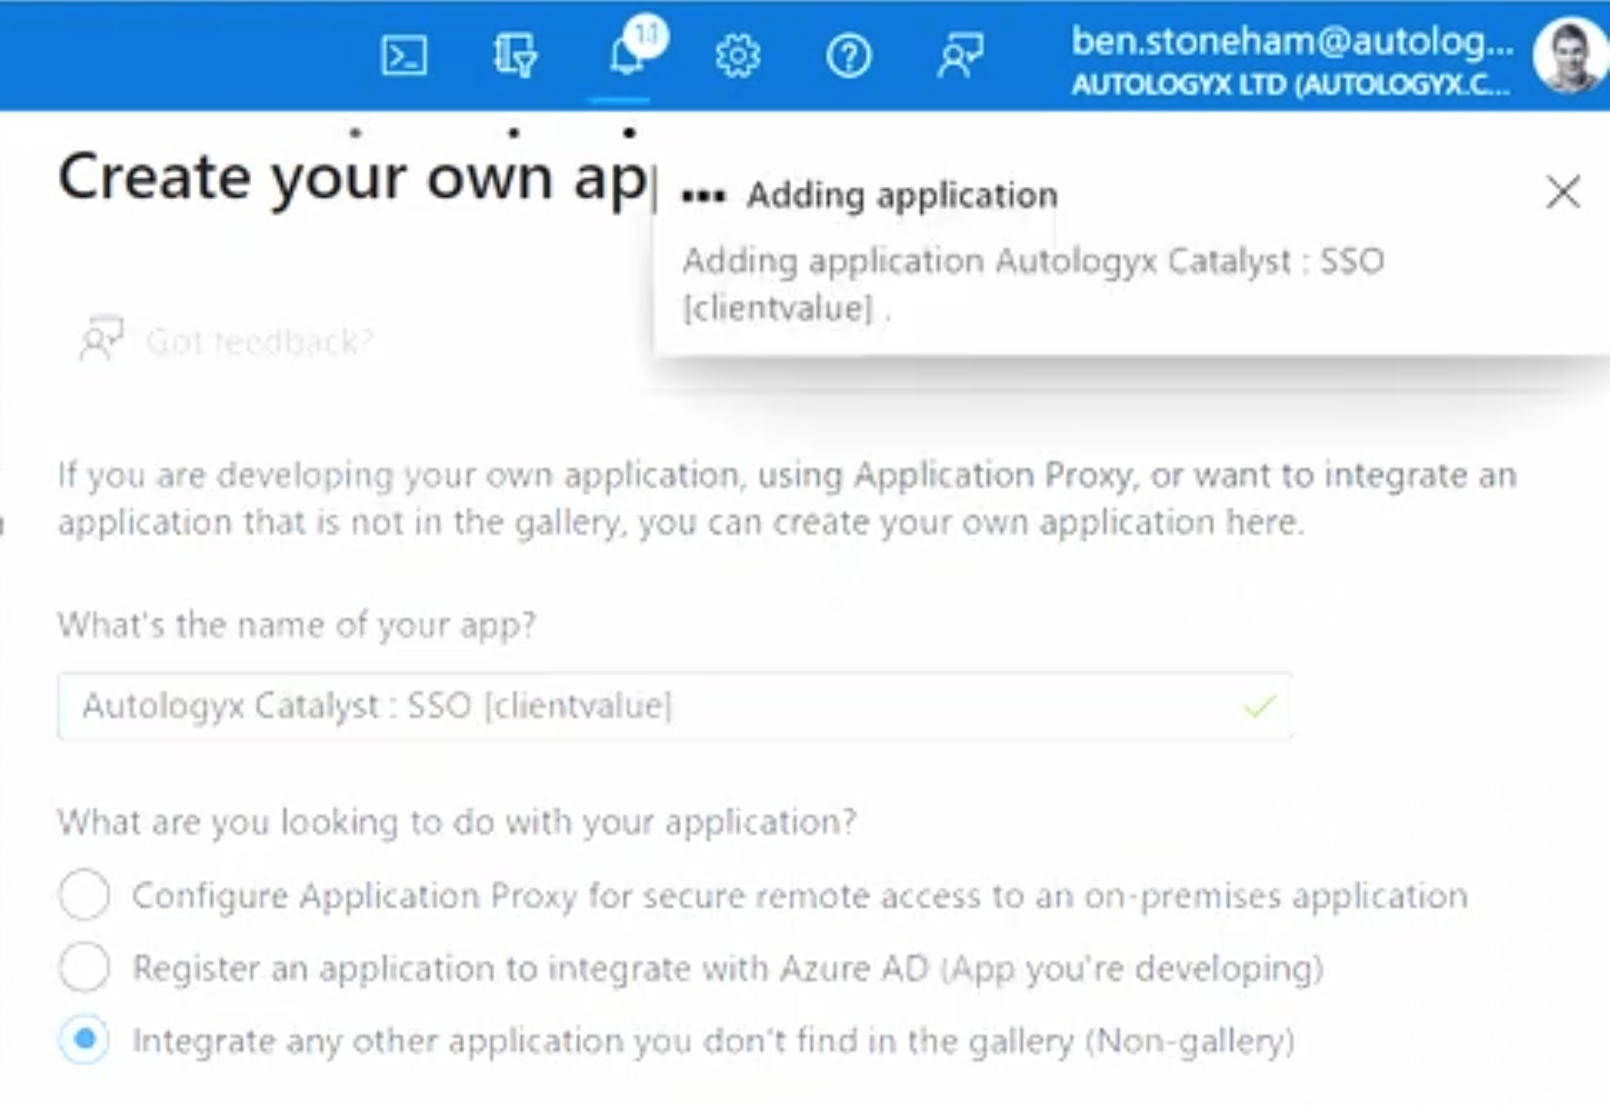Viewport: 1610px width, 1106px height.
Task: Click the green validation checkmark
Action: click(x=1260, y=706)
